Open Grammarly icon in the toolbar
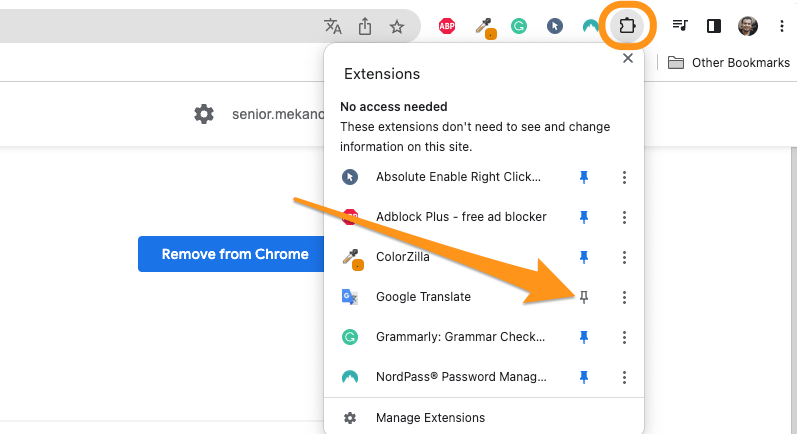The image size is (797, 434). coord(519,26)
